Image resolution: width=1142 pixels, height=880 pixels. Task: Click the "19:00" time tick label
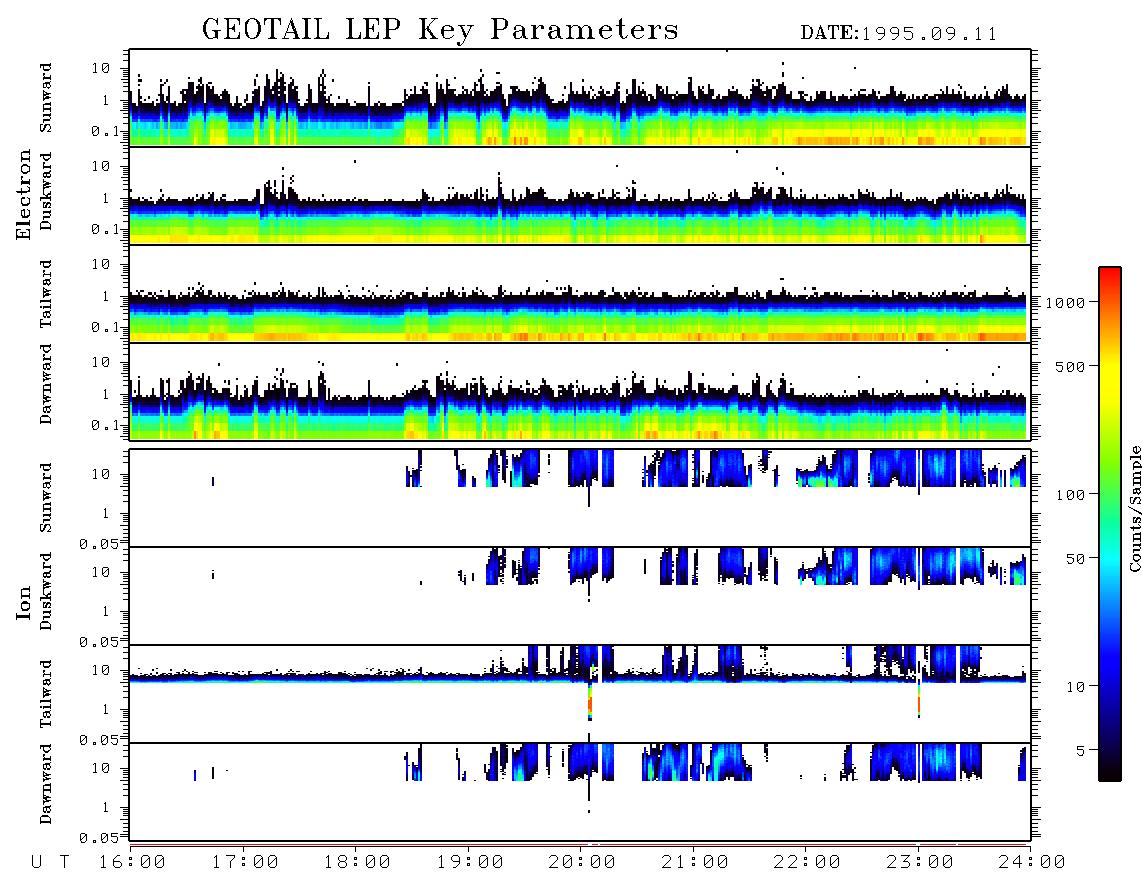pos(470,863)
